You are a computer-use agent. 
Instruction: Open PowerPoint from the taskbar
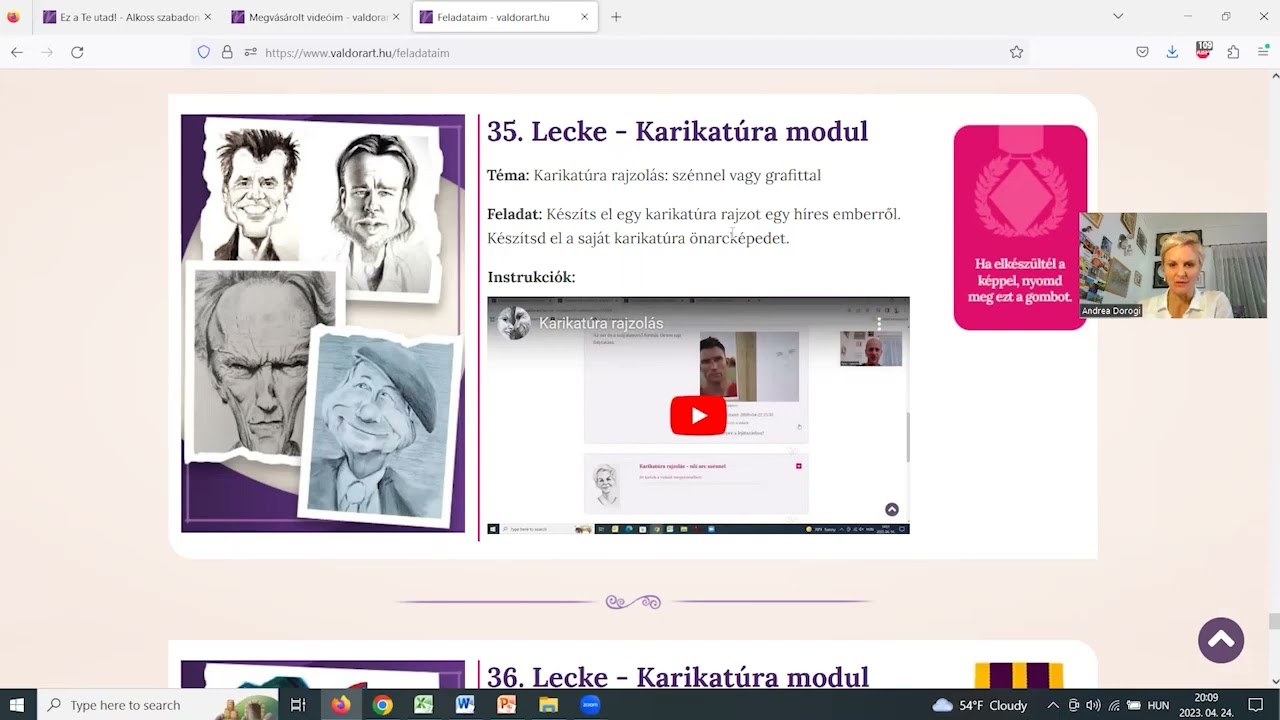[507, 705]
